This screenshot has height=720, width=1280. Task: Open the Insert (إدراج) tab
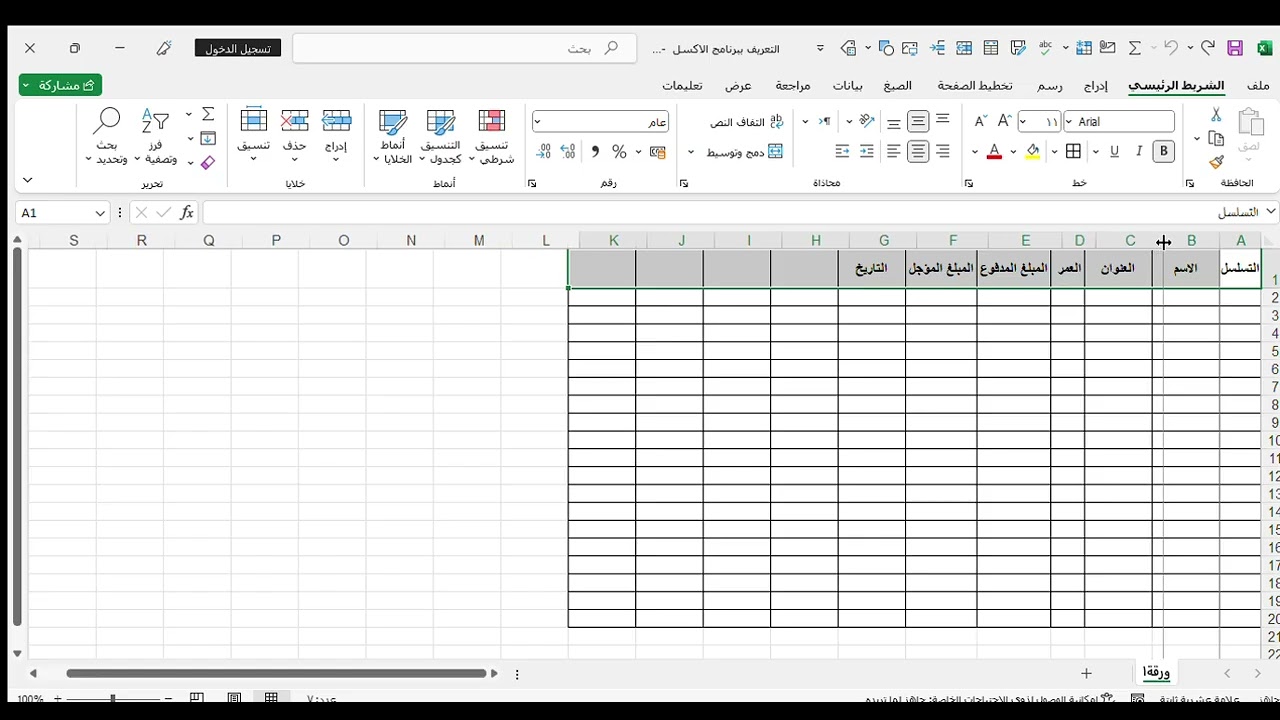click(x=1096, y=86)
